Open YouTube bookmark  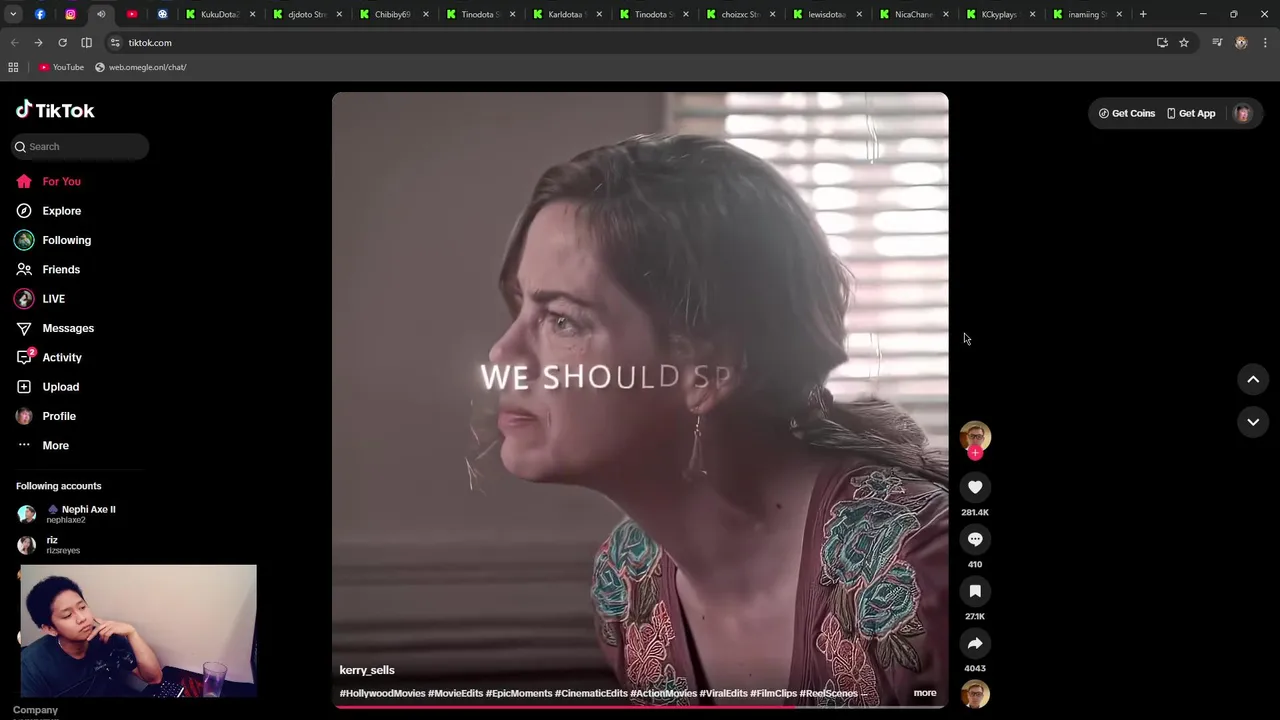[x=61, y=67]
